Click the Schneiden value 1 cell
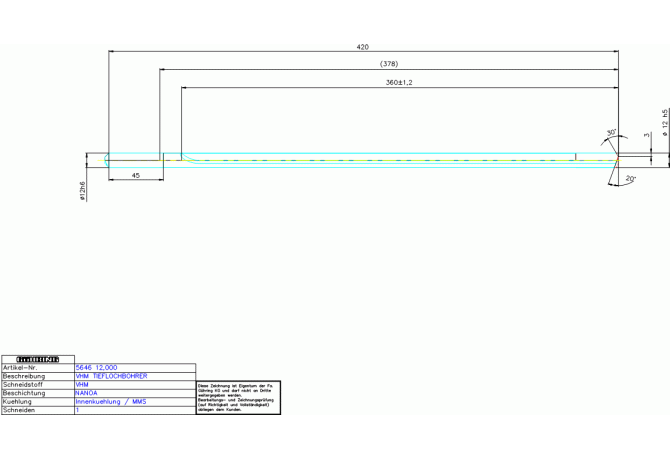670x460 pixels. click(x=78, y=410)
